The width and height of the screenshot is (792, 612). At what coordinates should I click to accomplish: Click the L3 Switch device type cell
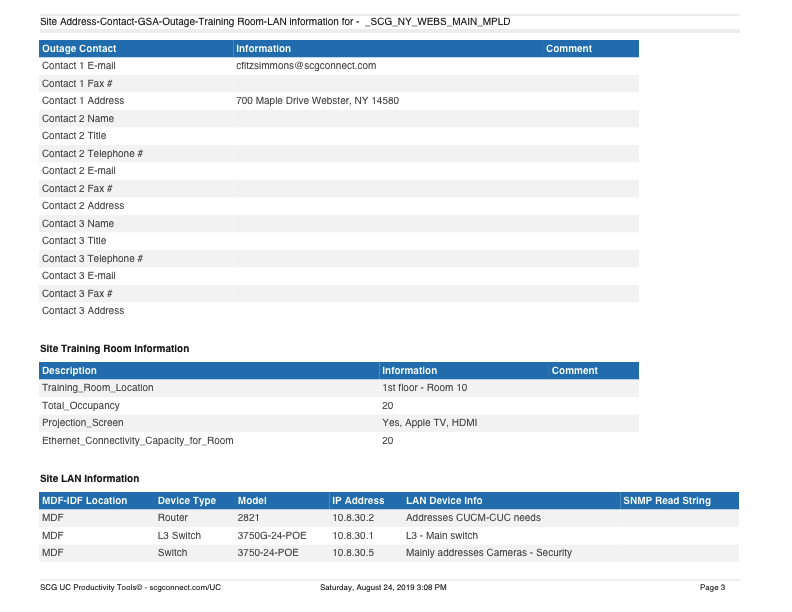pyautogui.click(x=179, y=536)
